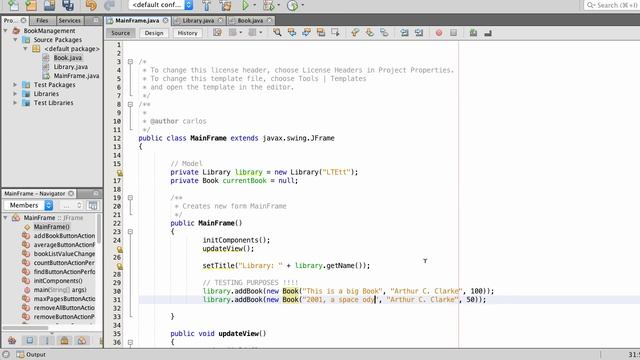
Task: Click Toggle Highlight Search icon
Action: point(321,33)
